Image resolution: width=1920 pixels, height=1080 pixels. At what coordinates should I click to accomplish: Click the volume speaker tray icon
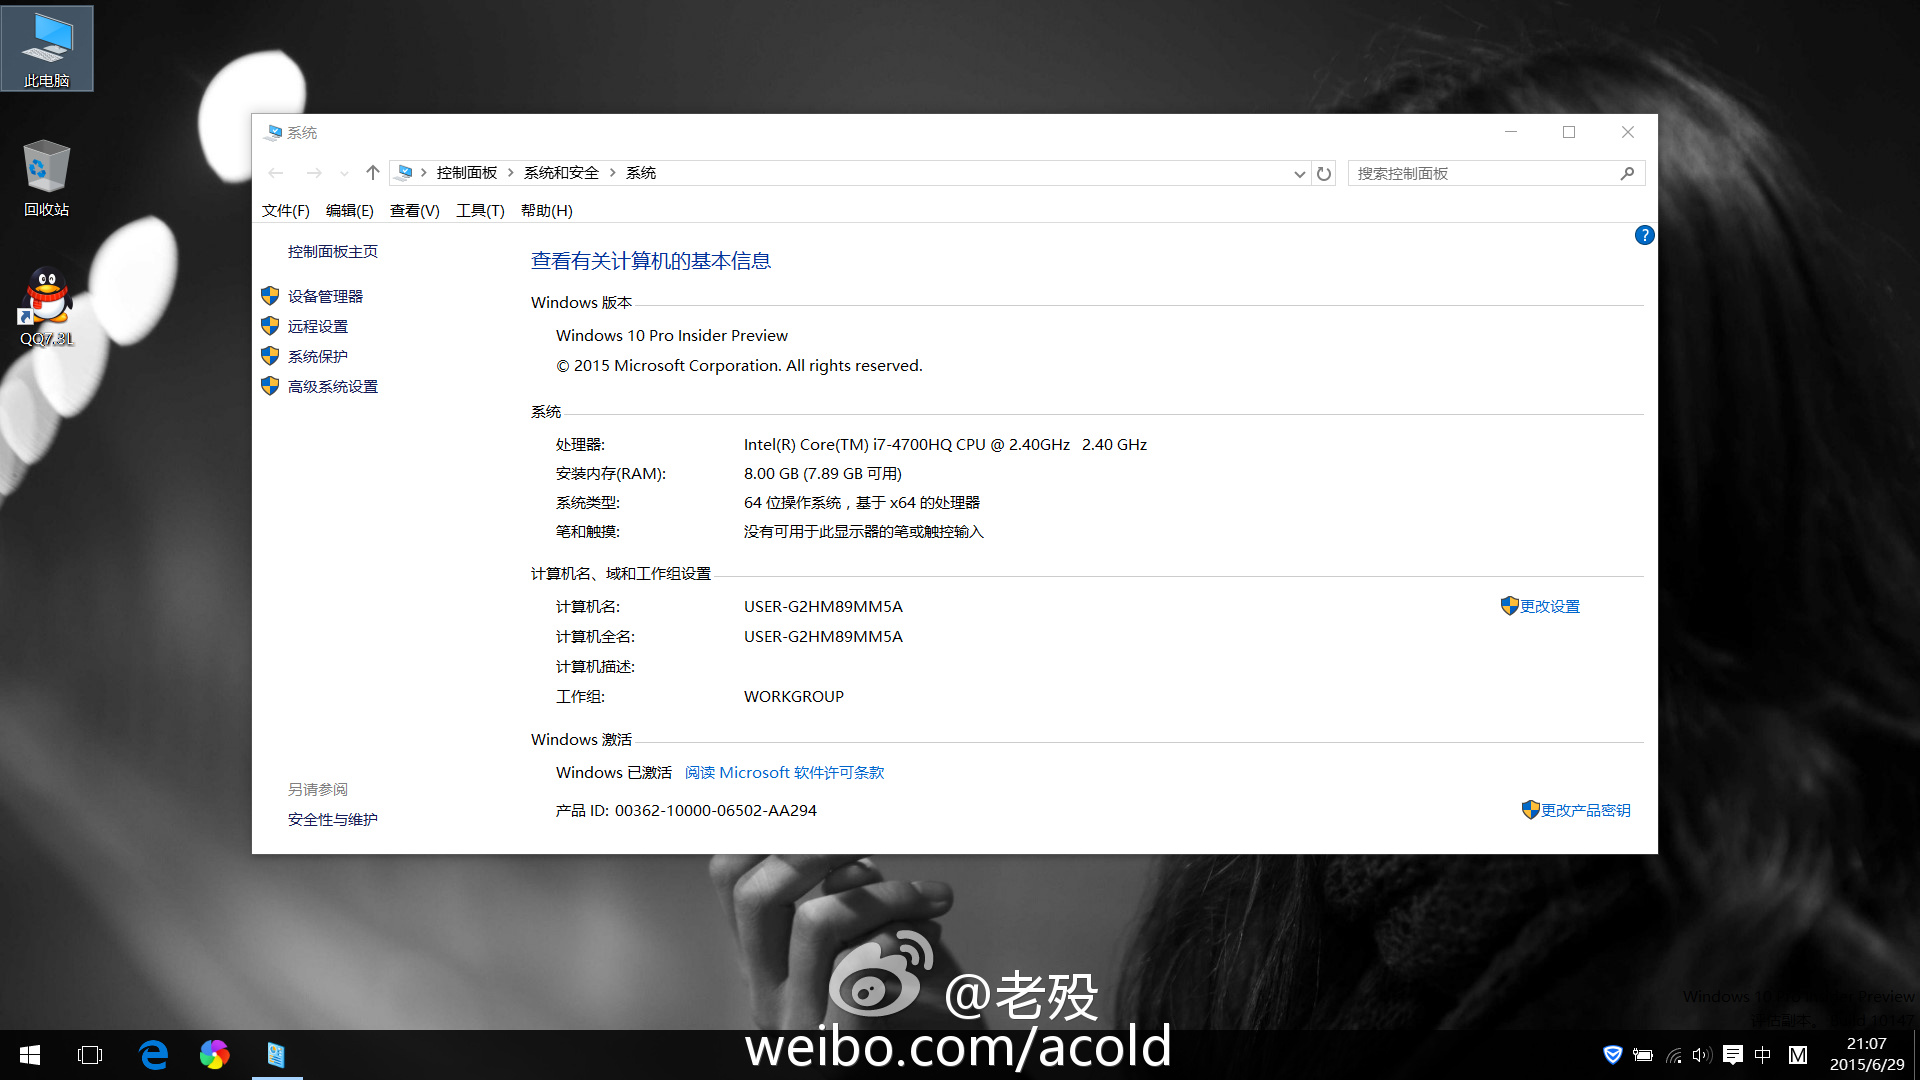[x=1702, y=1055]
